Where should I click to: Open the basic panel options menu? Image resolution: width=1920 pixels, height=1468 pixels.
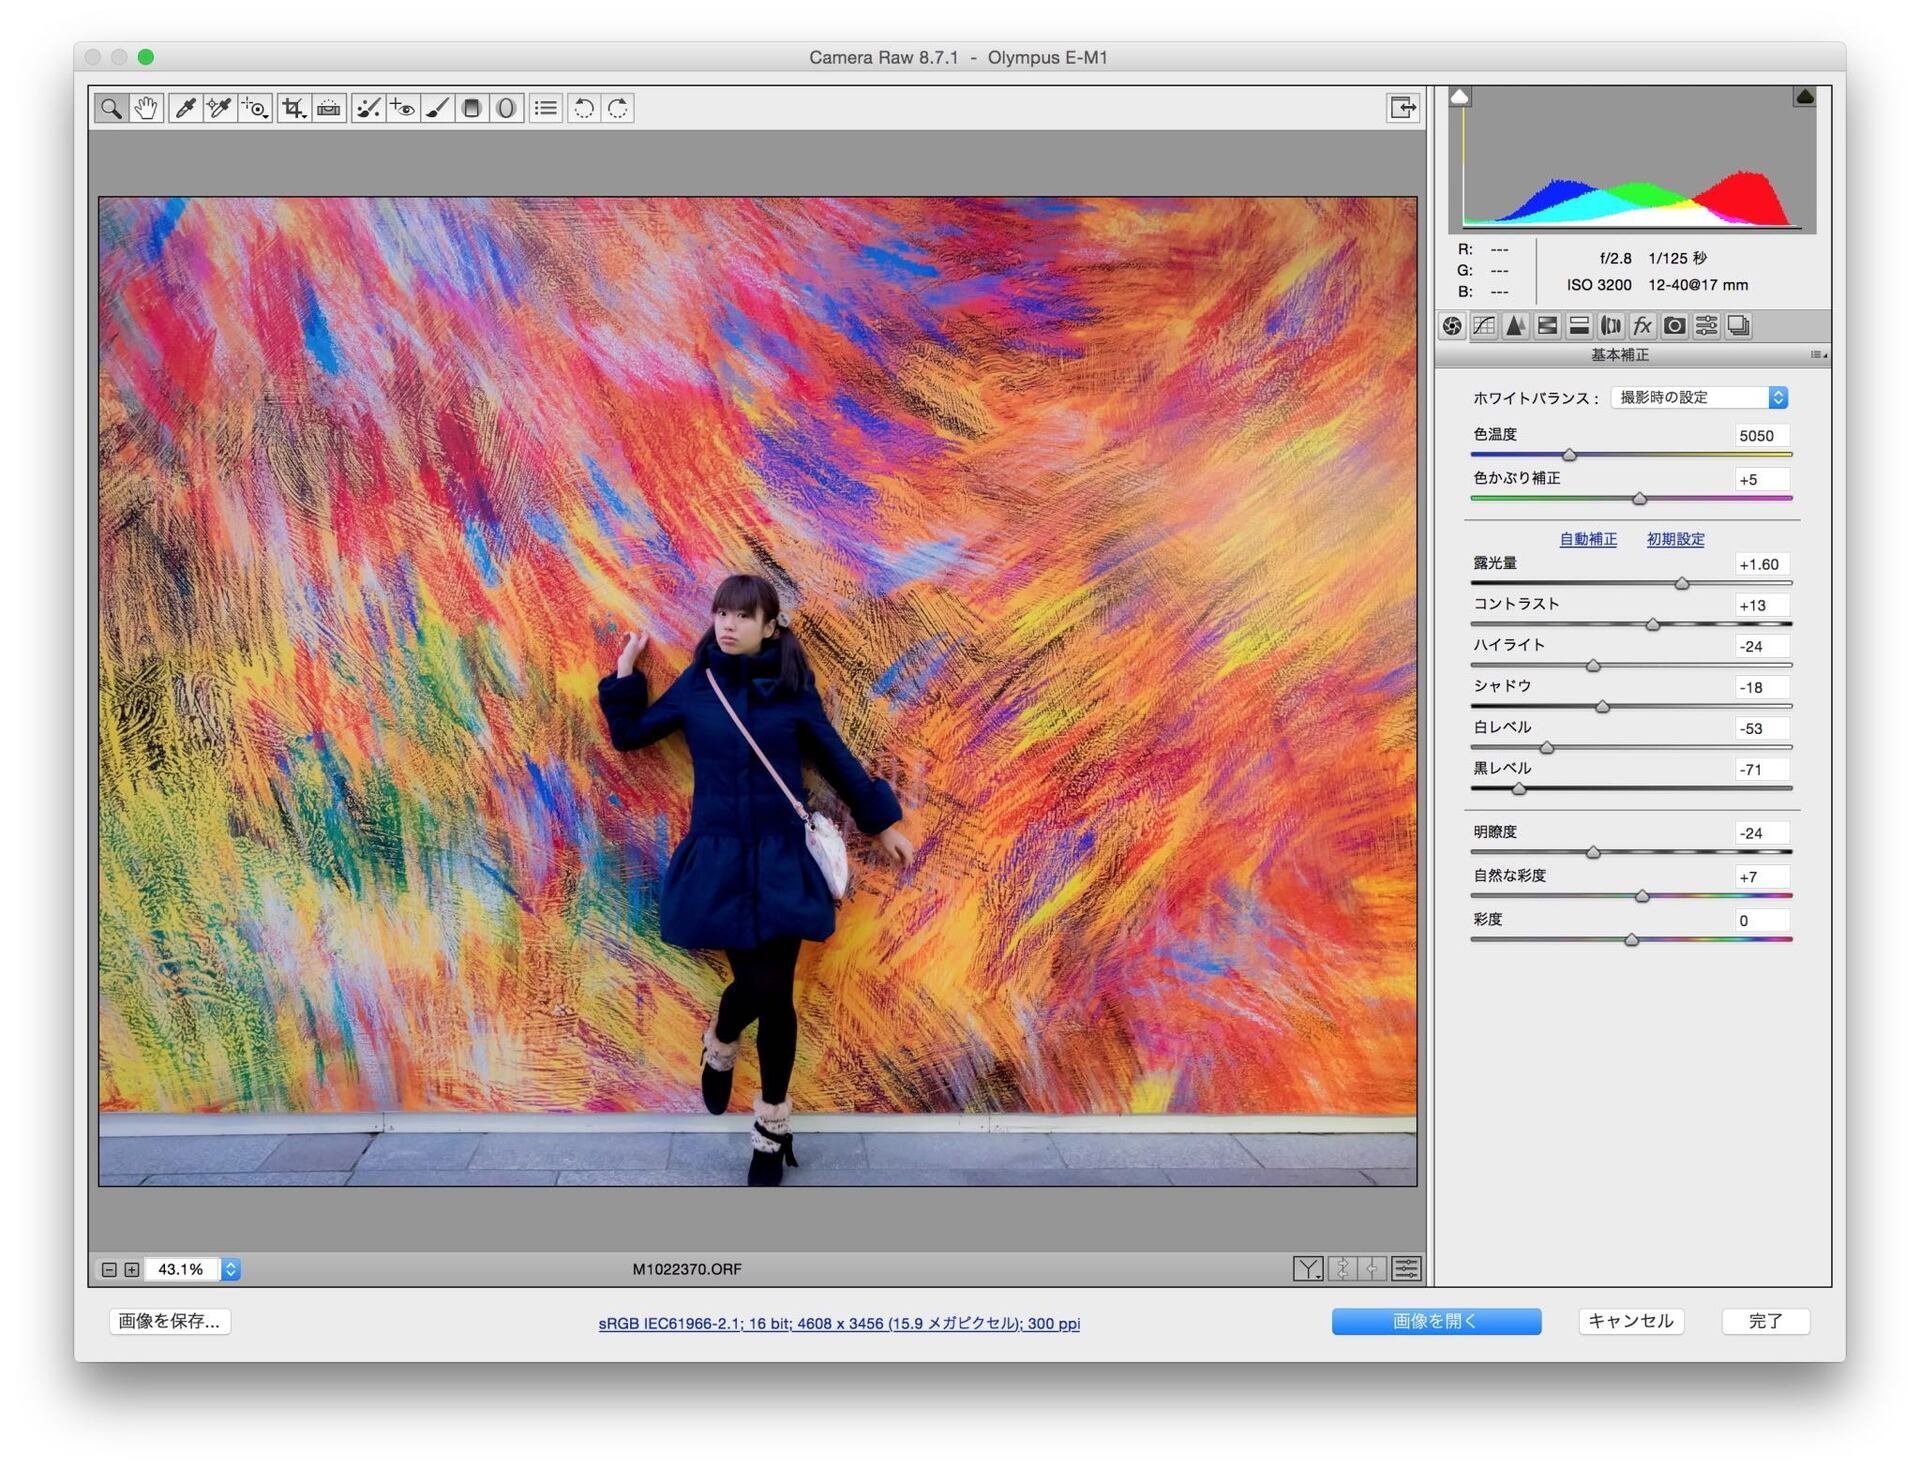[1819, 355]
